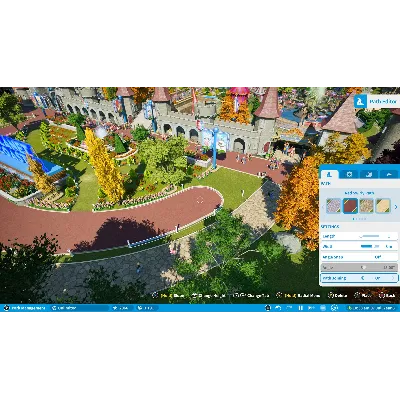Toggle the angle snap setting row
The height and width of the screenshot is (400, 400).
[x=359, y=257]
